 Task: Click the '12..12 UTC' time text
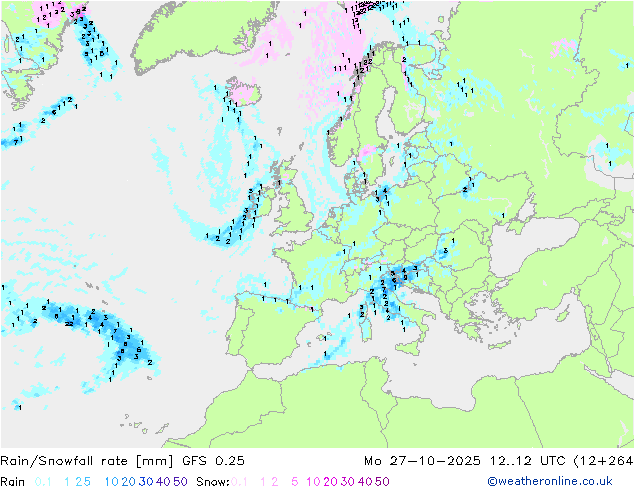pyautogui.click(x=527, y=461)
